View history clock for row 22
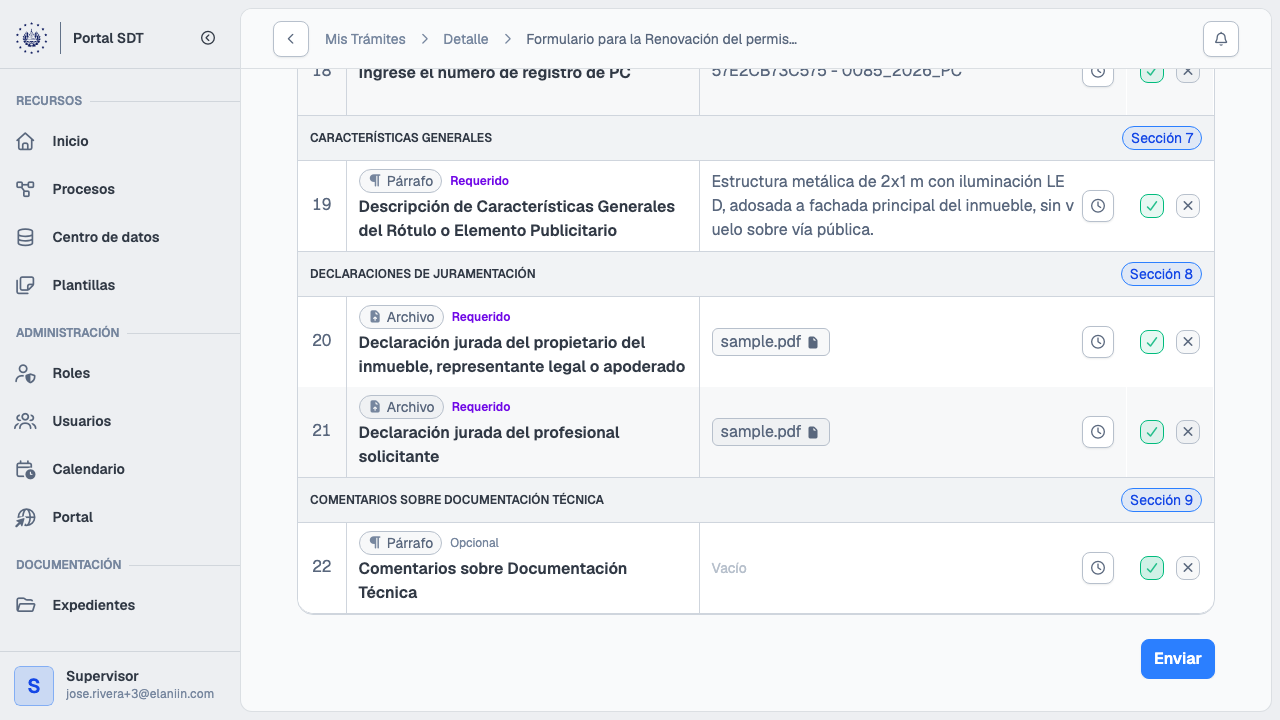This screenshot has height=720, width=1280. (1098, 568)
